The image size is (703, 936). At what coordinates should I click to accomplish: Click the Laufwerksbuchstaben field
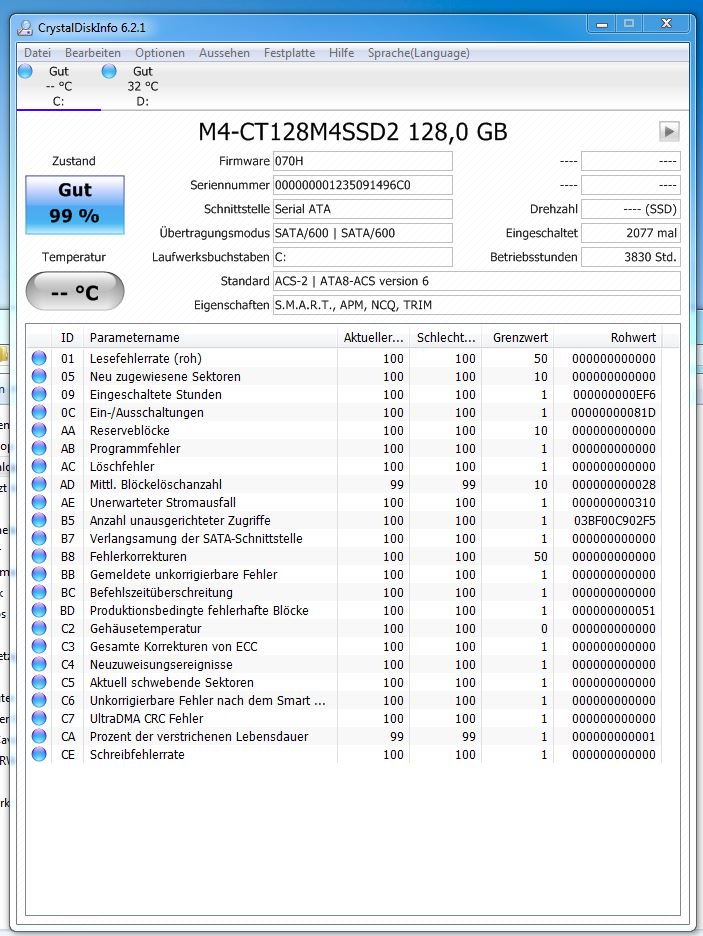pyautogui.click(x=363, y=257)
